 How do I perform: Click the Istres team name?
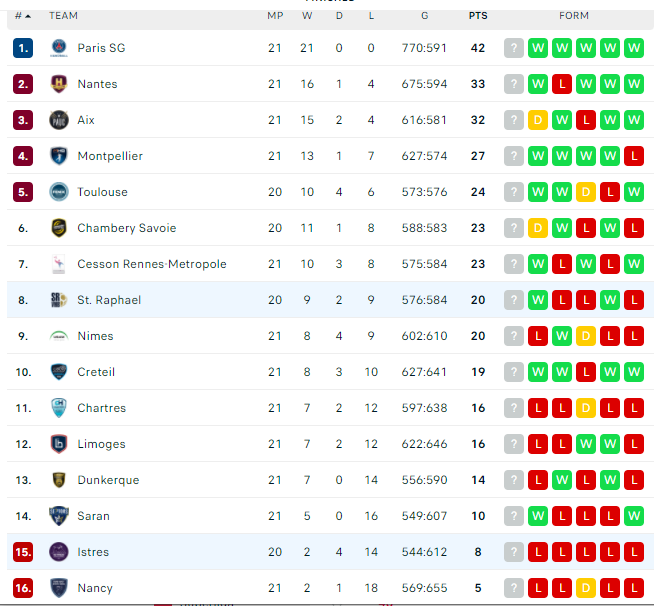tap(93, 552)
